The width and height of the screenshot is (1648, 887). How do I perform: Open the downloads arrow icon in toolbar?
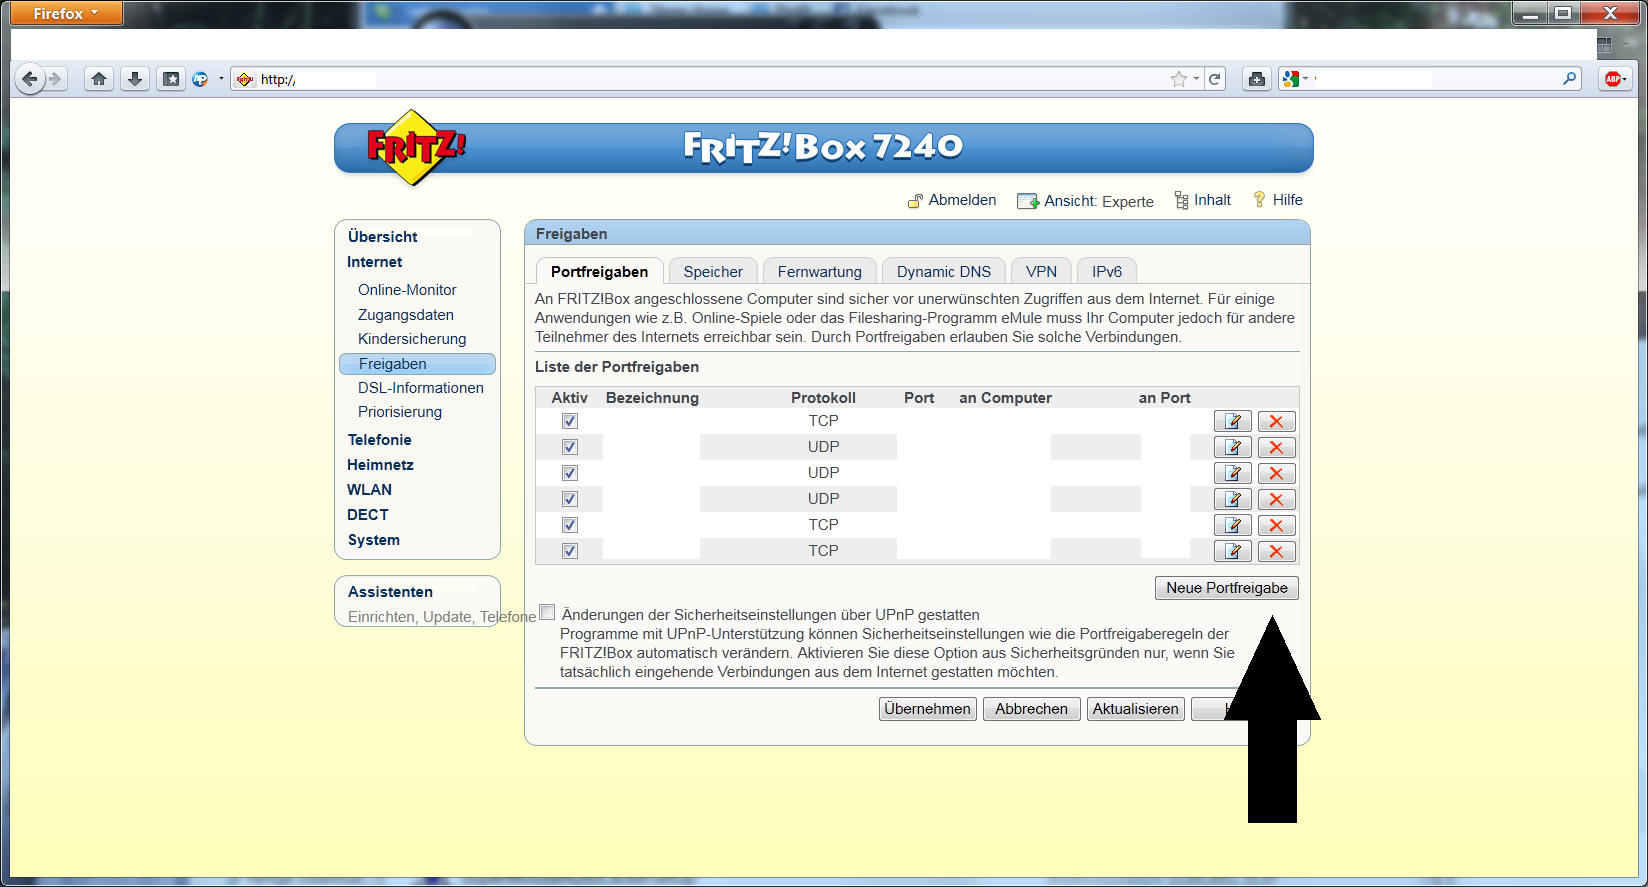coord(135,79)
